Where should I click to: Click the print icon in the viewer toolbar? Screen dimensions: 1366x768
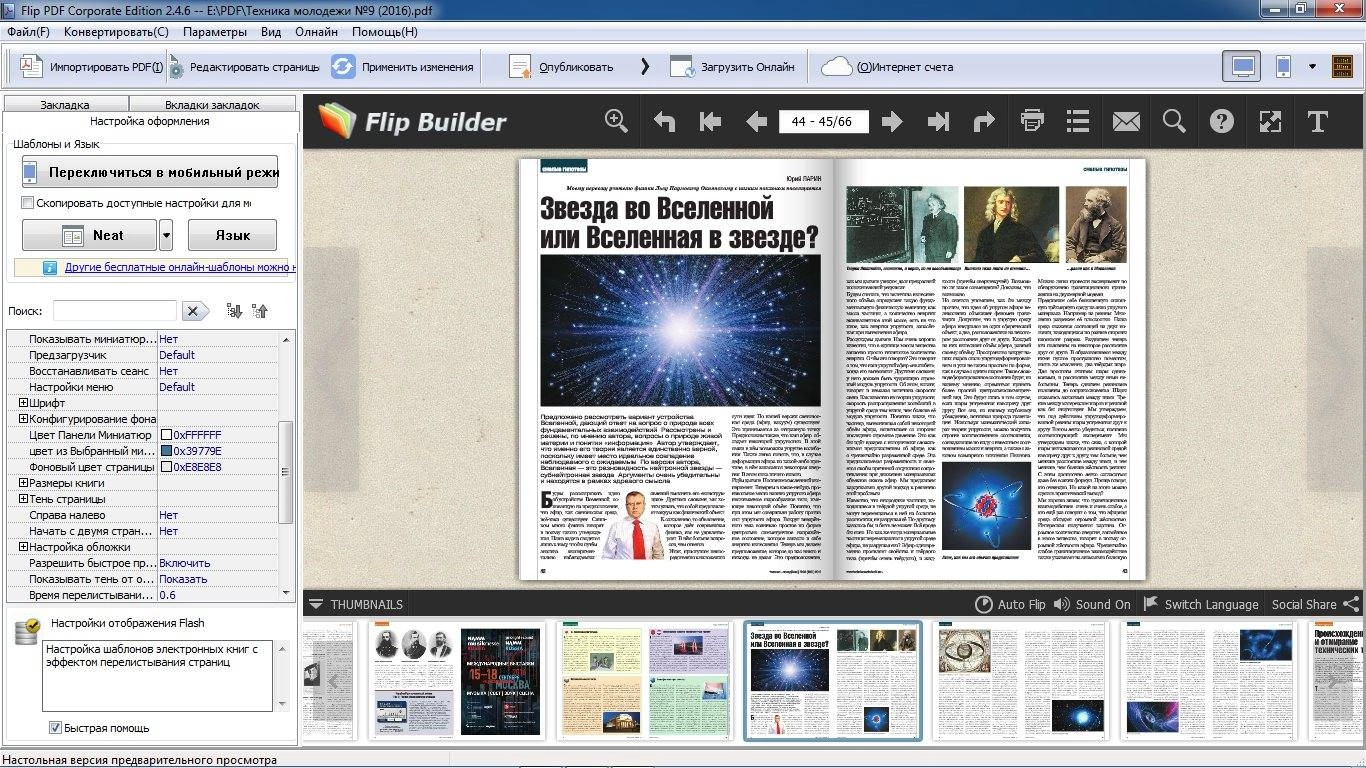[x=1032, y=122]
